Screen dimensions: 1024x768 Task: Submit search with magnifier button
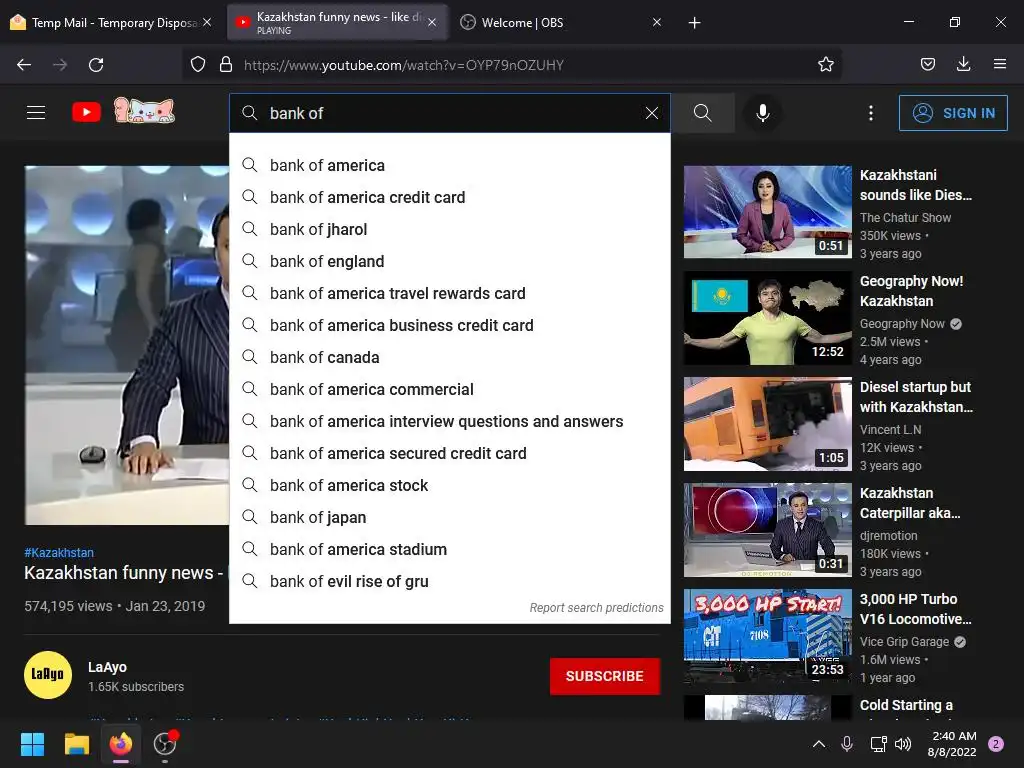pos(703,113)
